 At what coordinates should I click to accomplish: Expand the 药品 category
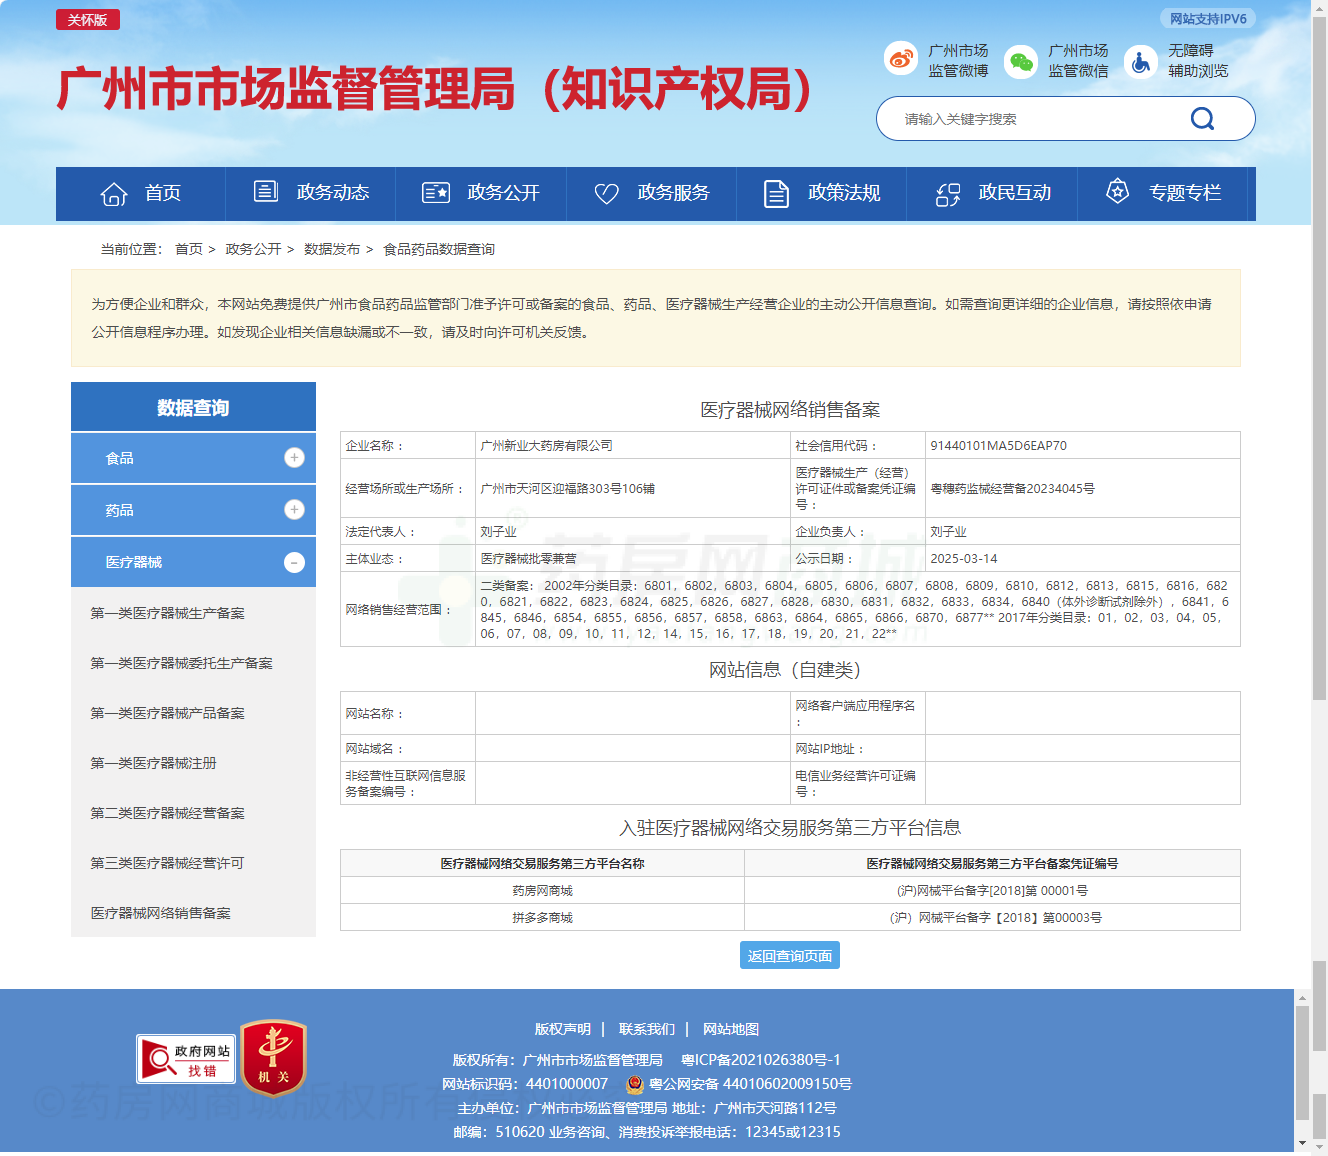(x=293, y=510)
